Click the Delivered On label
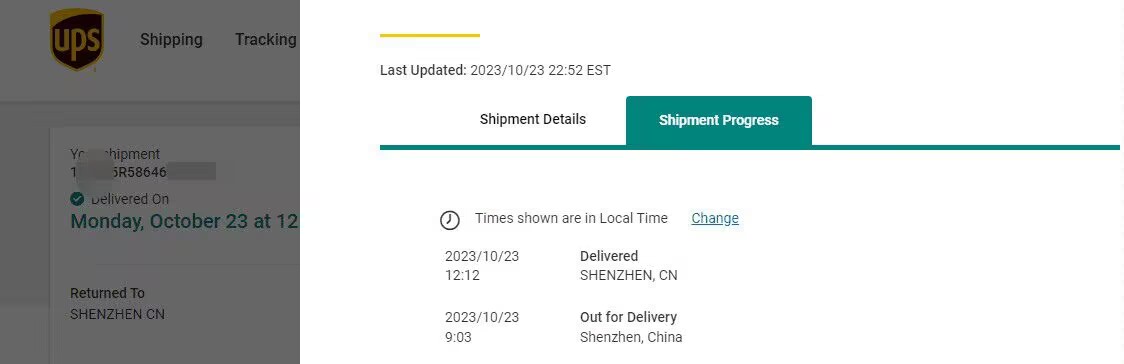 click(130, 199)
